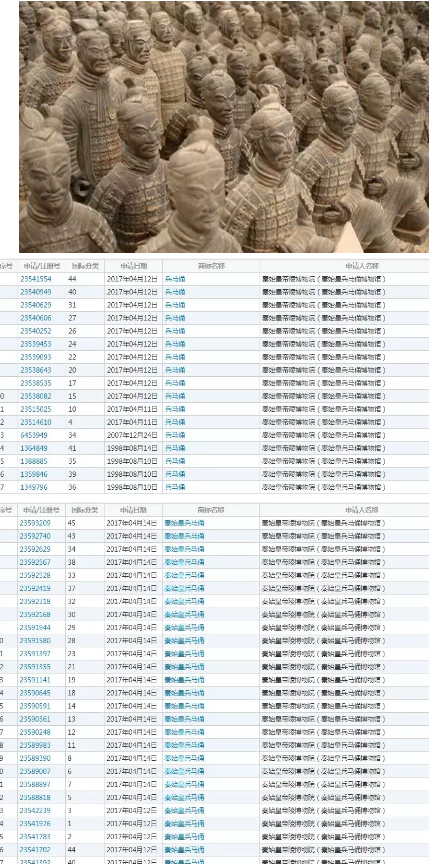Open trademark name link in row 23541554
This screenshot has height=864, width=429.
(175, 279)
